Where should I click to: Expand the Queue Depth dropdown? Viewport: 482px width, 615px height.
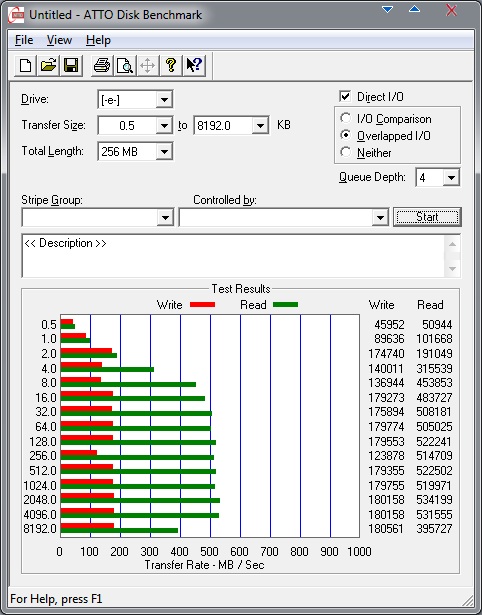[451, 178]
